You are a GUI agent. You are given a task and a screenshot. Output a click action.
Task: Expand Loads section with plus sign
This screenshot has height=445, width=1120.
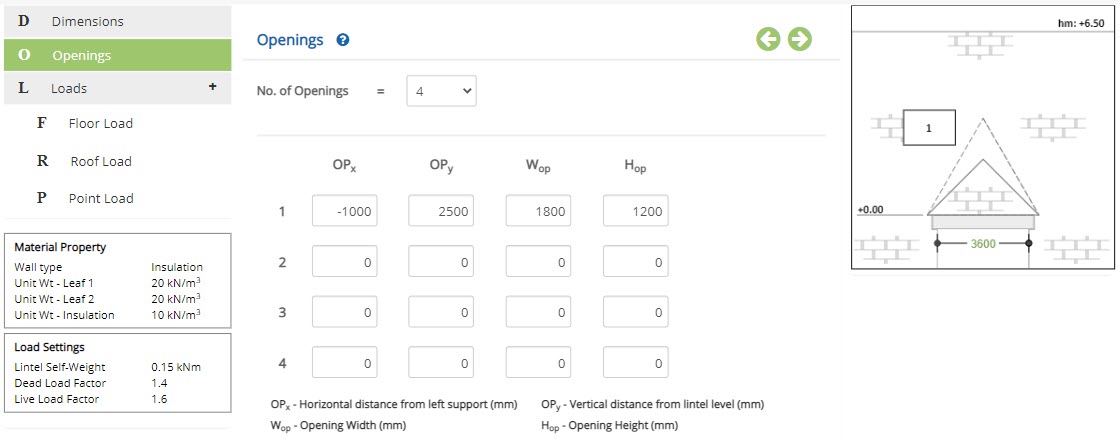tap(212, 86)
